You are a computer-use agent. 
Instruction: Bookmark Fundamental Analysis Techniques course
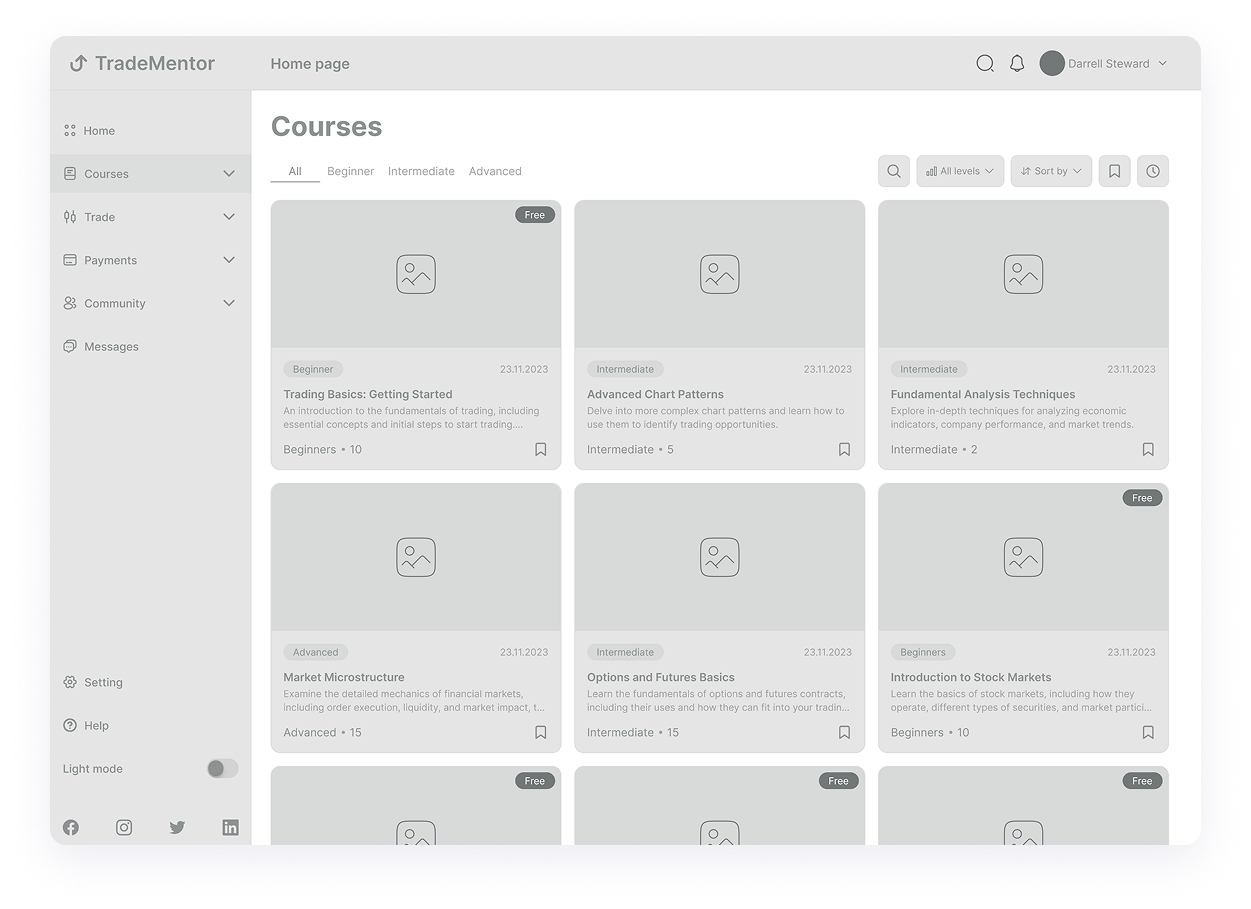coord(1148,449)
